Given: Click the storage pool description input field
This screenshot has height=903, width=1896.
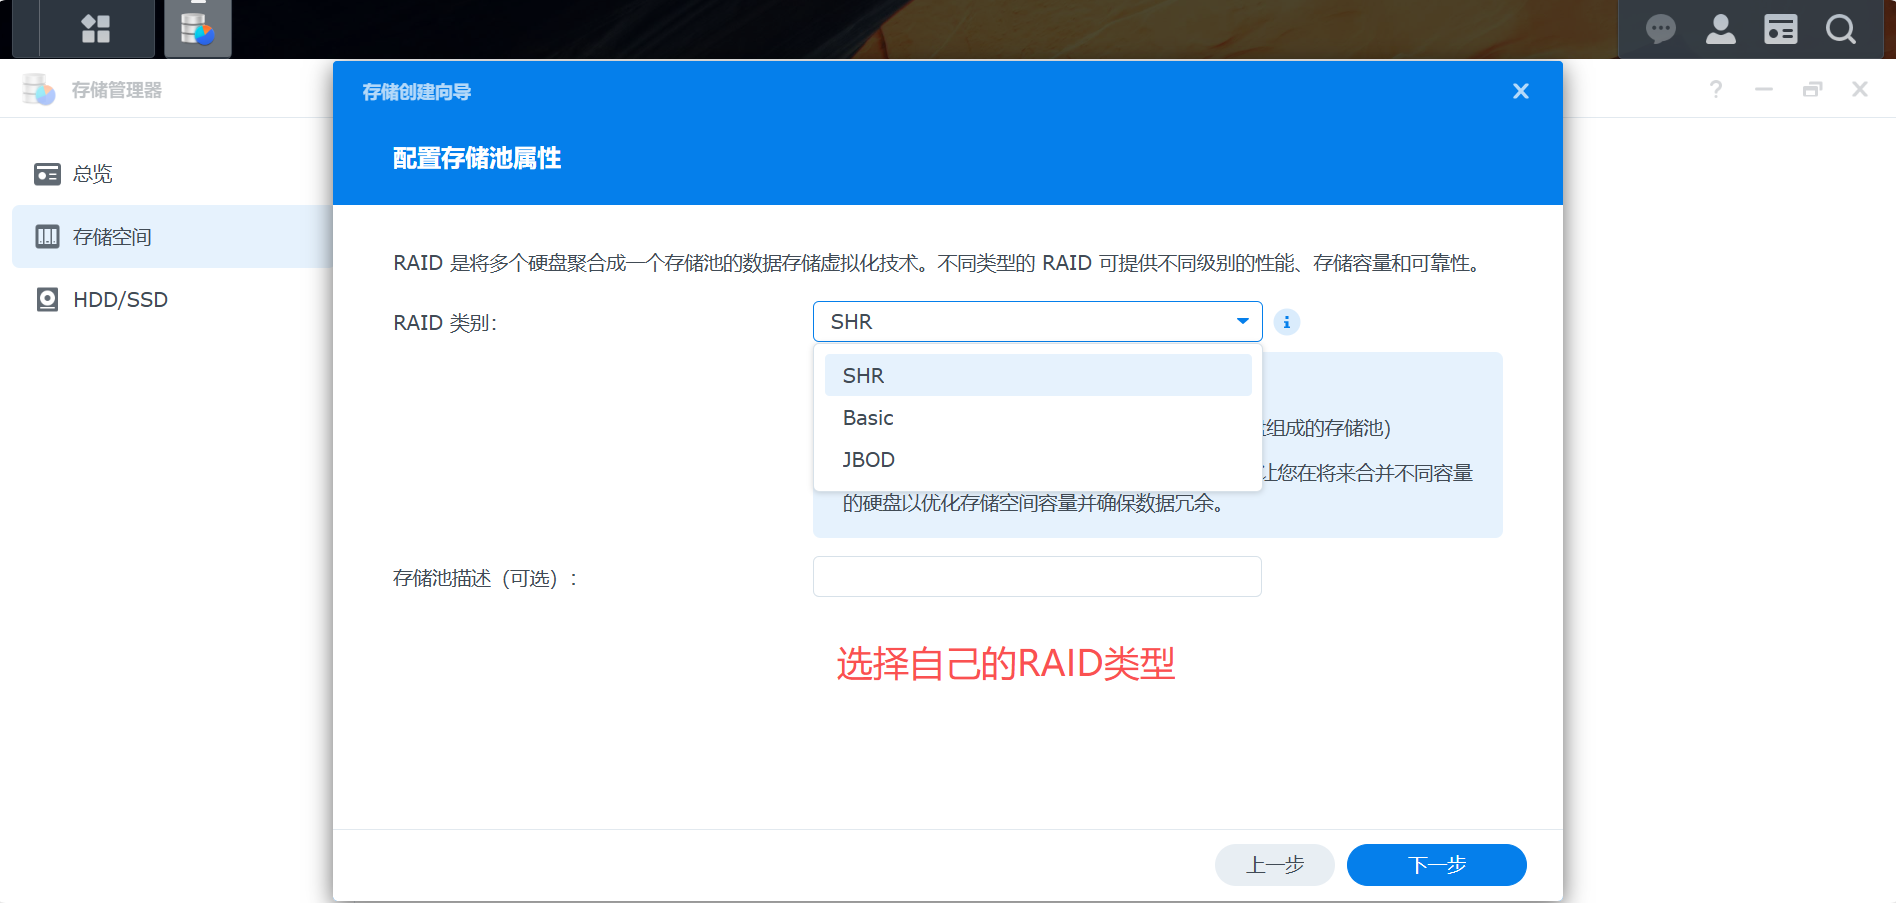Looking at the screenshot, I should (1037, 576).
